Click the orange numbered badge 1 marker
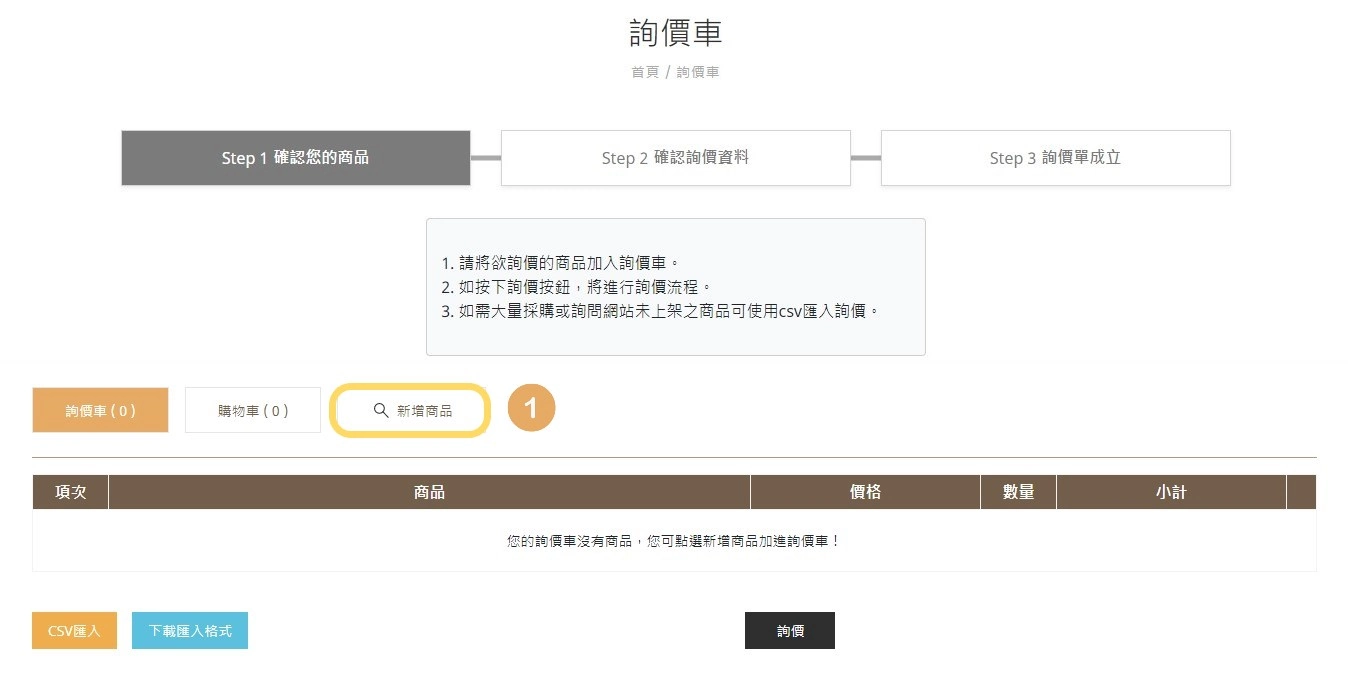Viewport: 1348px width, 687px height. tap(531, 408)
